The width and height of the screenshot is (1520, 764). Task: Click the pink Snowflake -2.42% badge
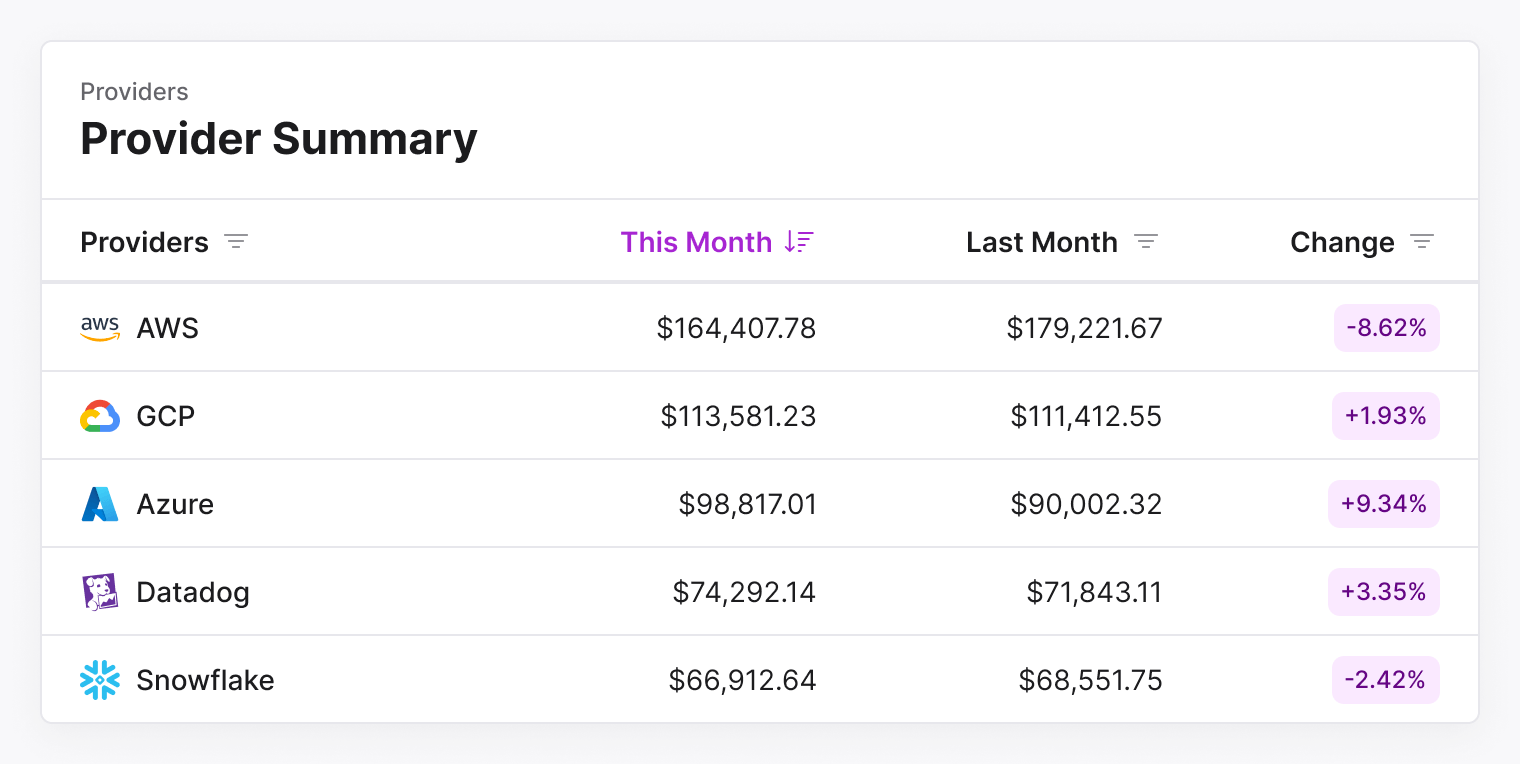point(1386,680)
